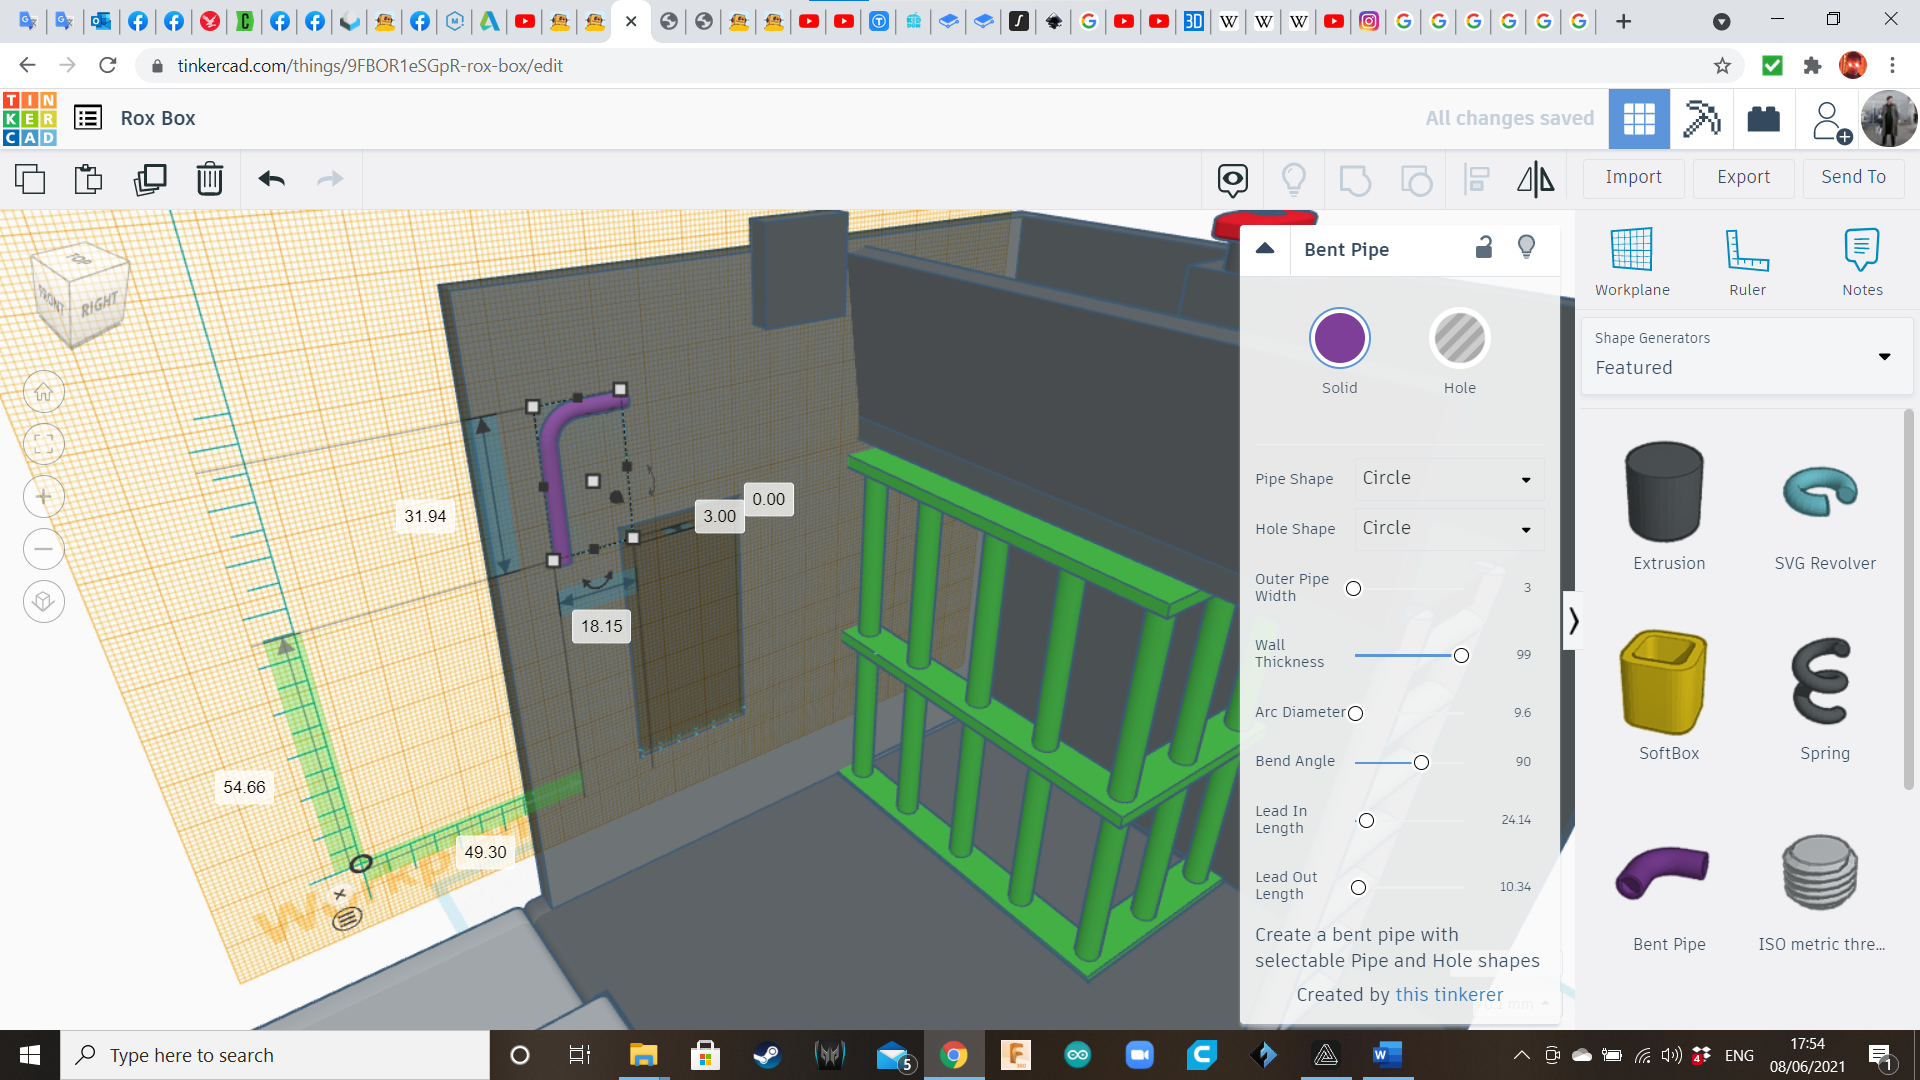This screenshot has height=1080, width=1920.
Task: Open the Hole Shape dropdown
Action: point(1448,529)
